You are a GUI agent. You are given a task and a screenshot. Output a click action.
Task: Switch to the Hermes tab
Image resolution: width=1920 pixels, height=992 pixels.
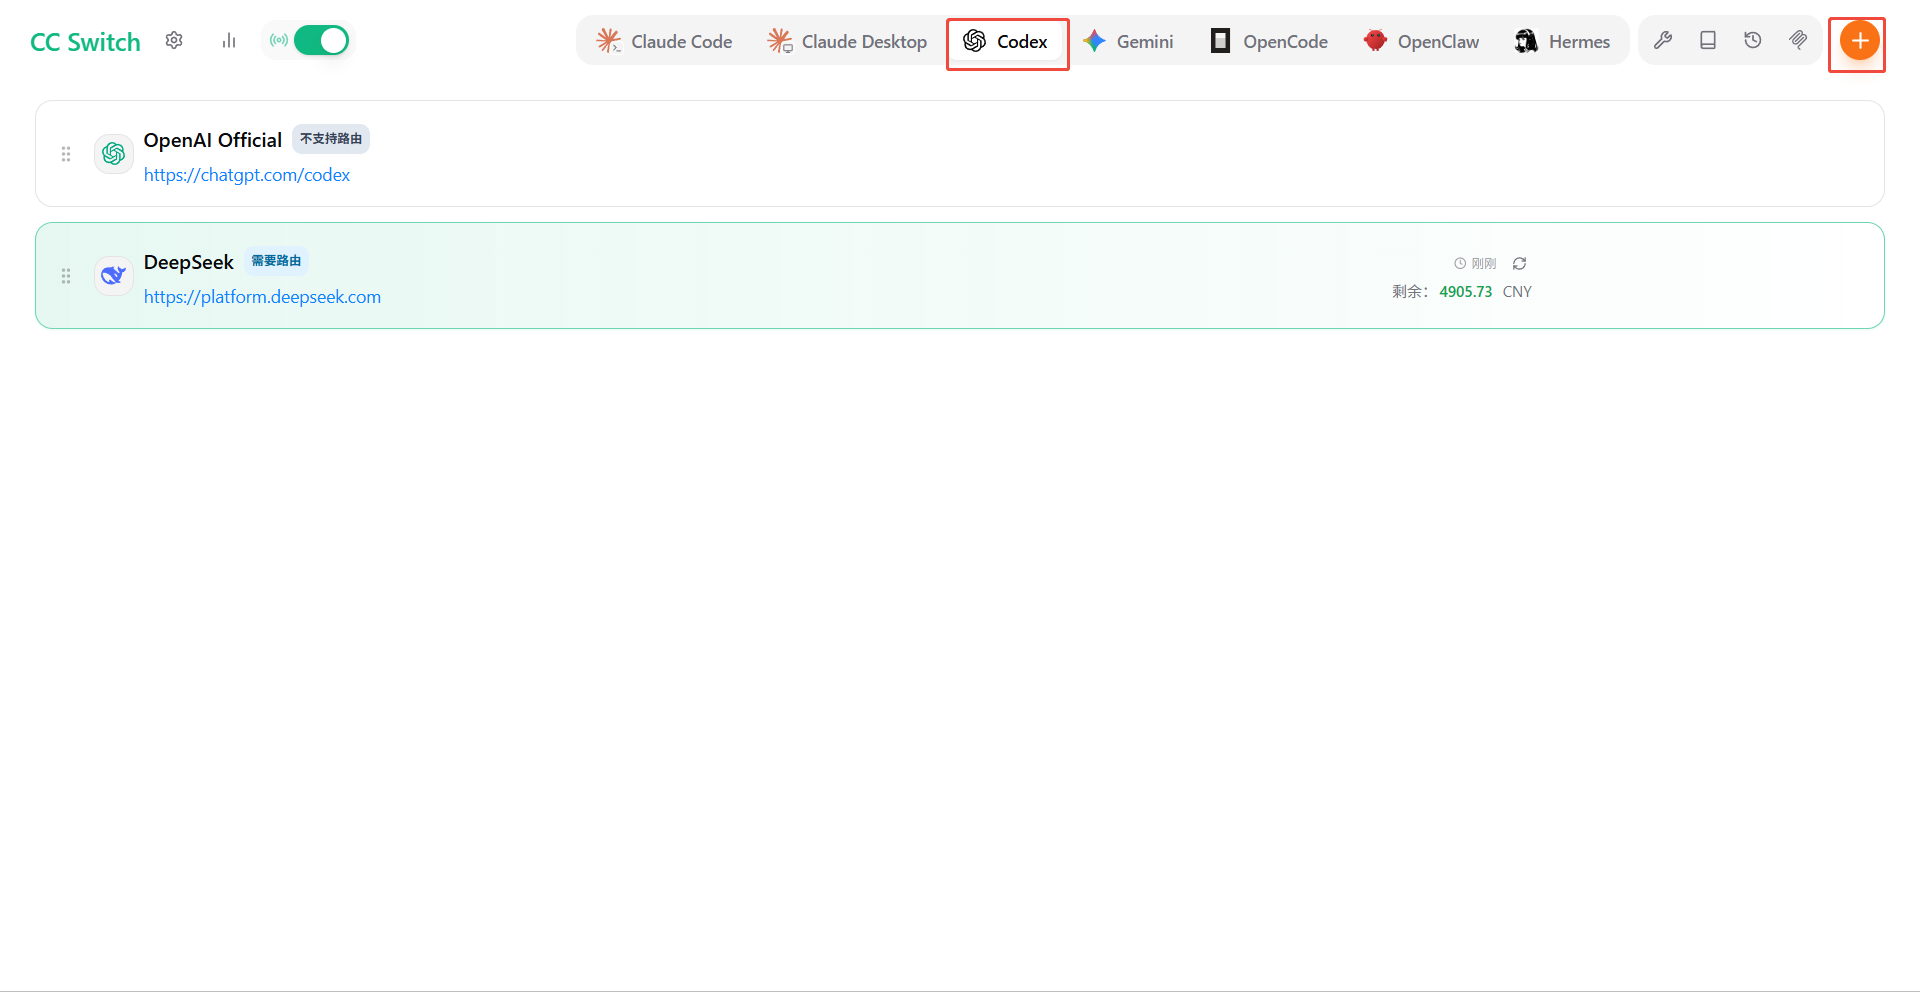click(1562, 41)
